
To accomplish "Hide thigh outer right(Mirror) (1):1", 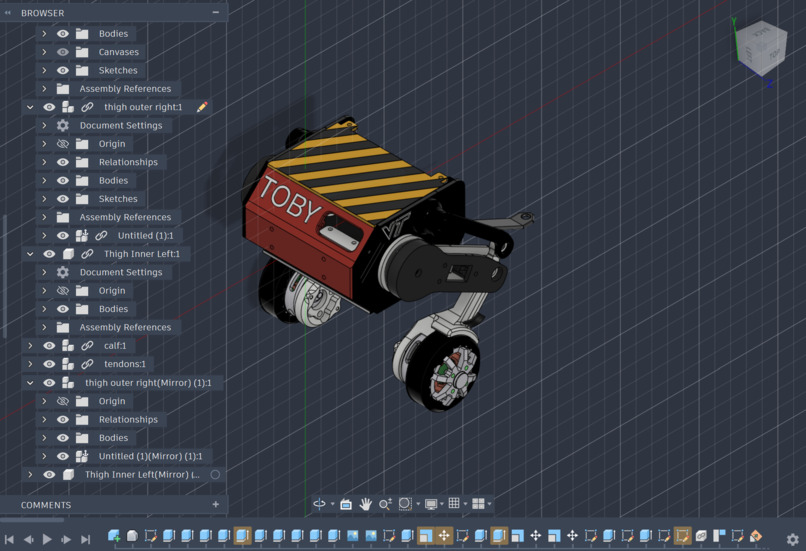I will pyautogui.click(x=49, y=383).
